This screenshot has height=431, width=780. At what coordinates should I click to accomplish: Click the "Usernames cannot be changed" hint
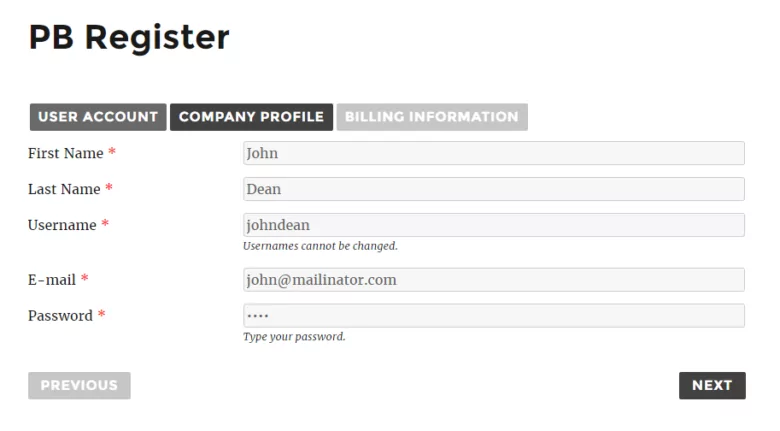(320, 246)
